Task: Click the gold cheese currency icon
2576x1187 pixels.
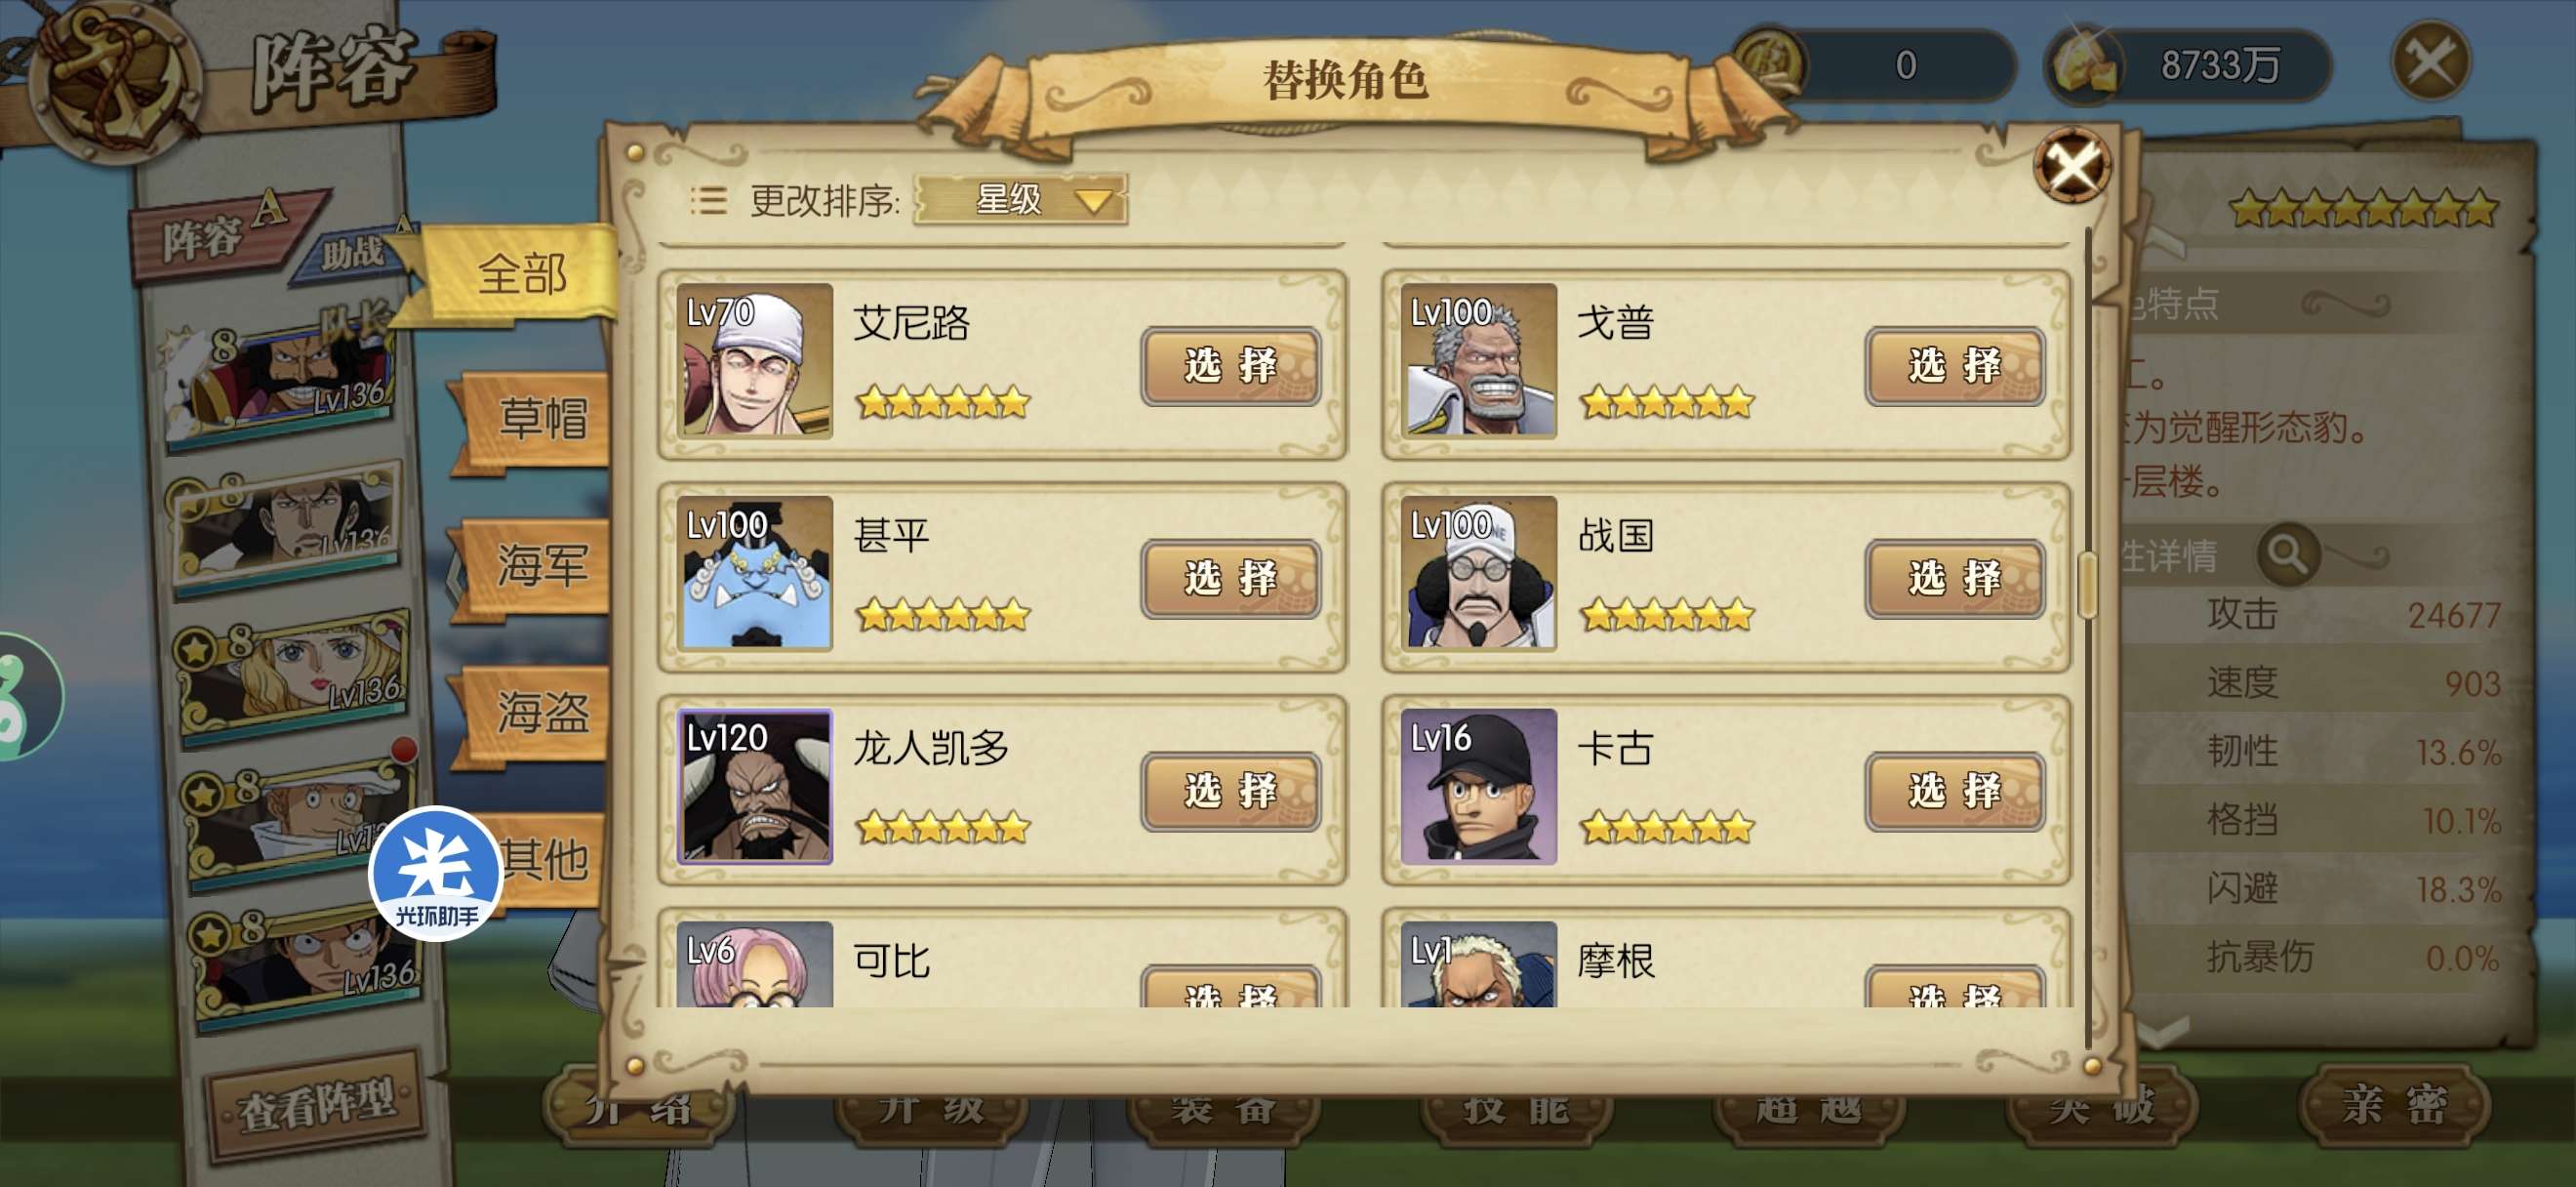Action: (2087, 64)
